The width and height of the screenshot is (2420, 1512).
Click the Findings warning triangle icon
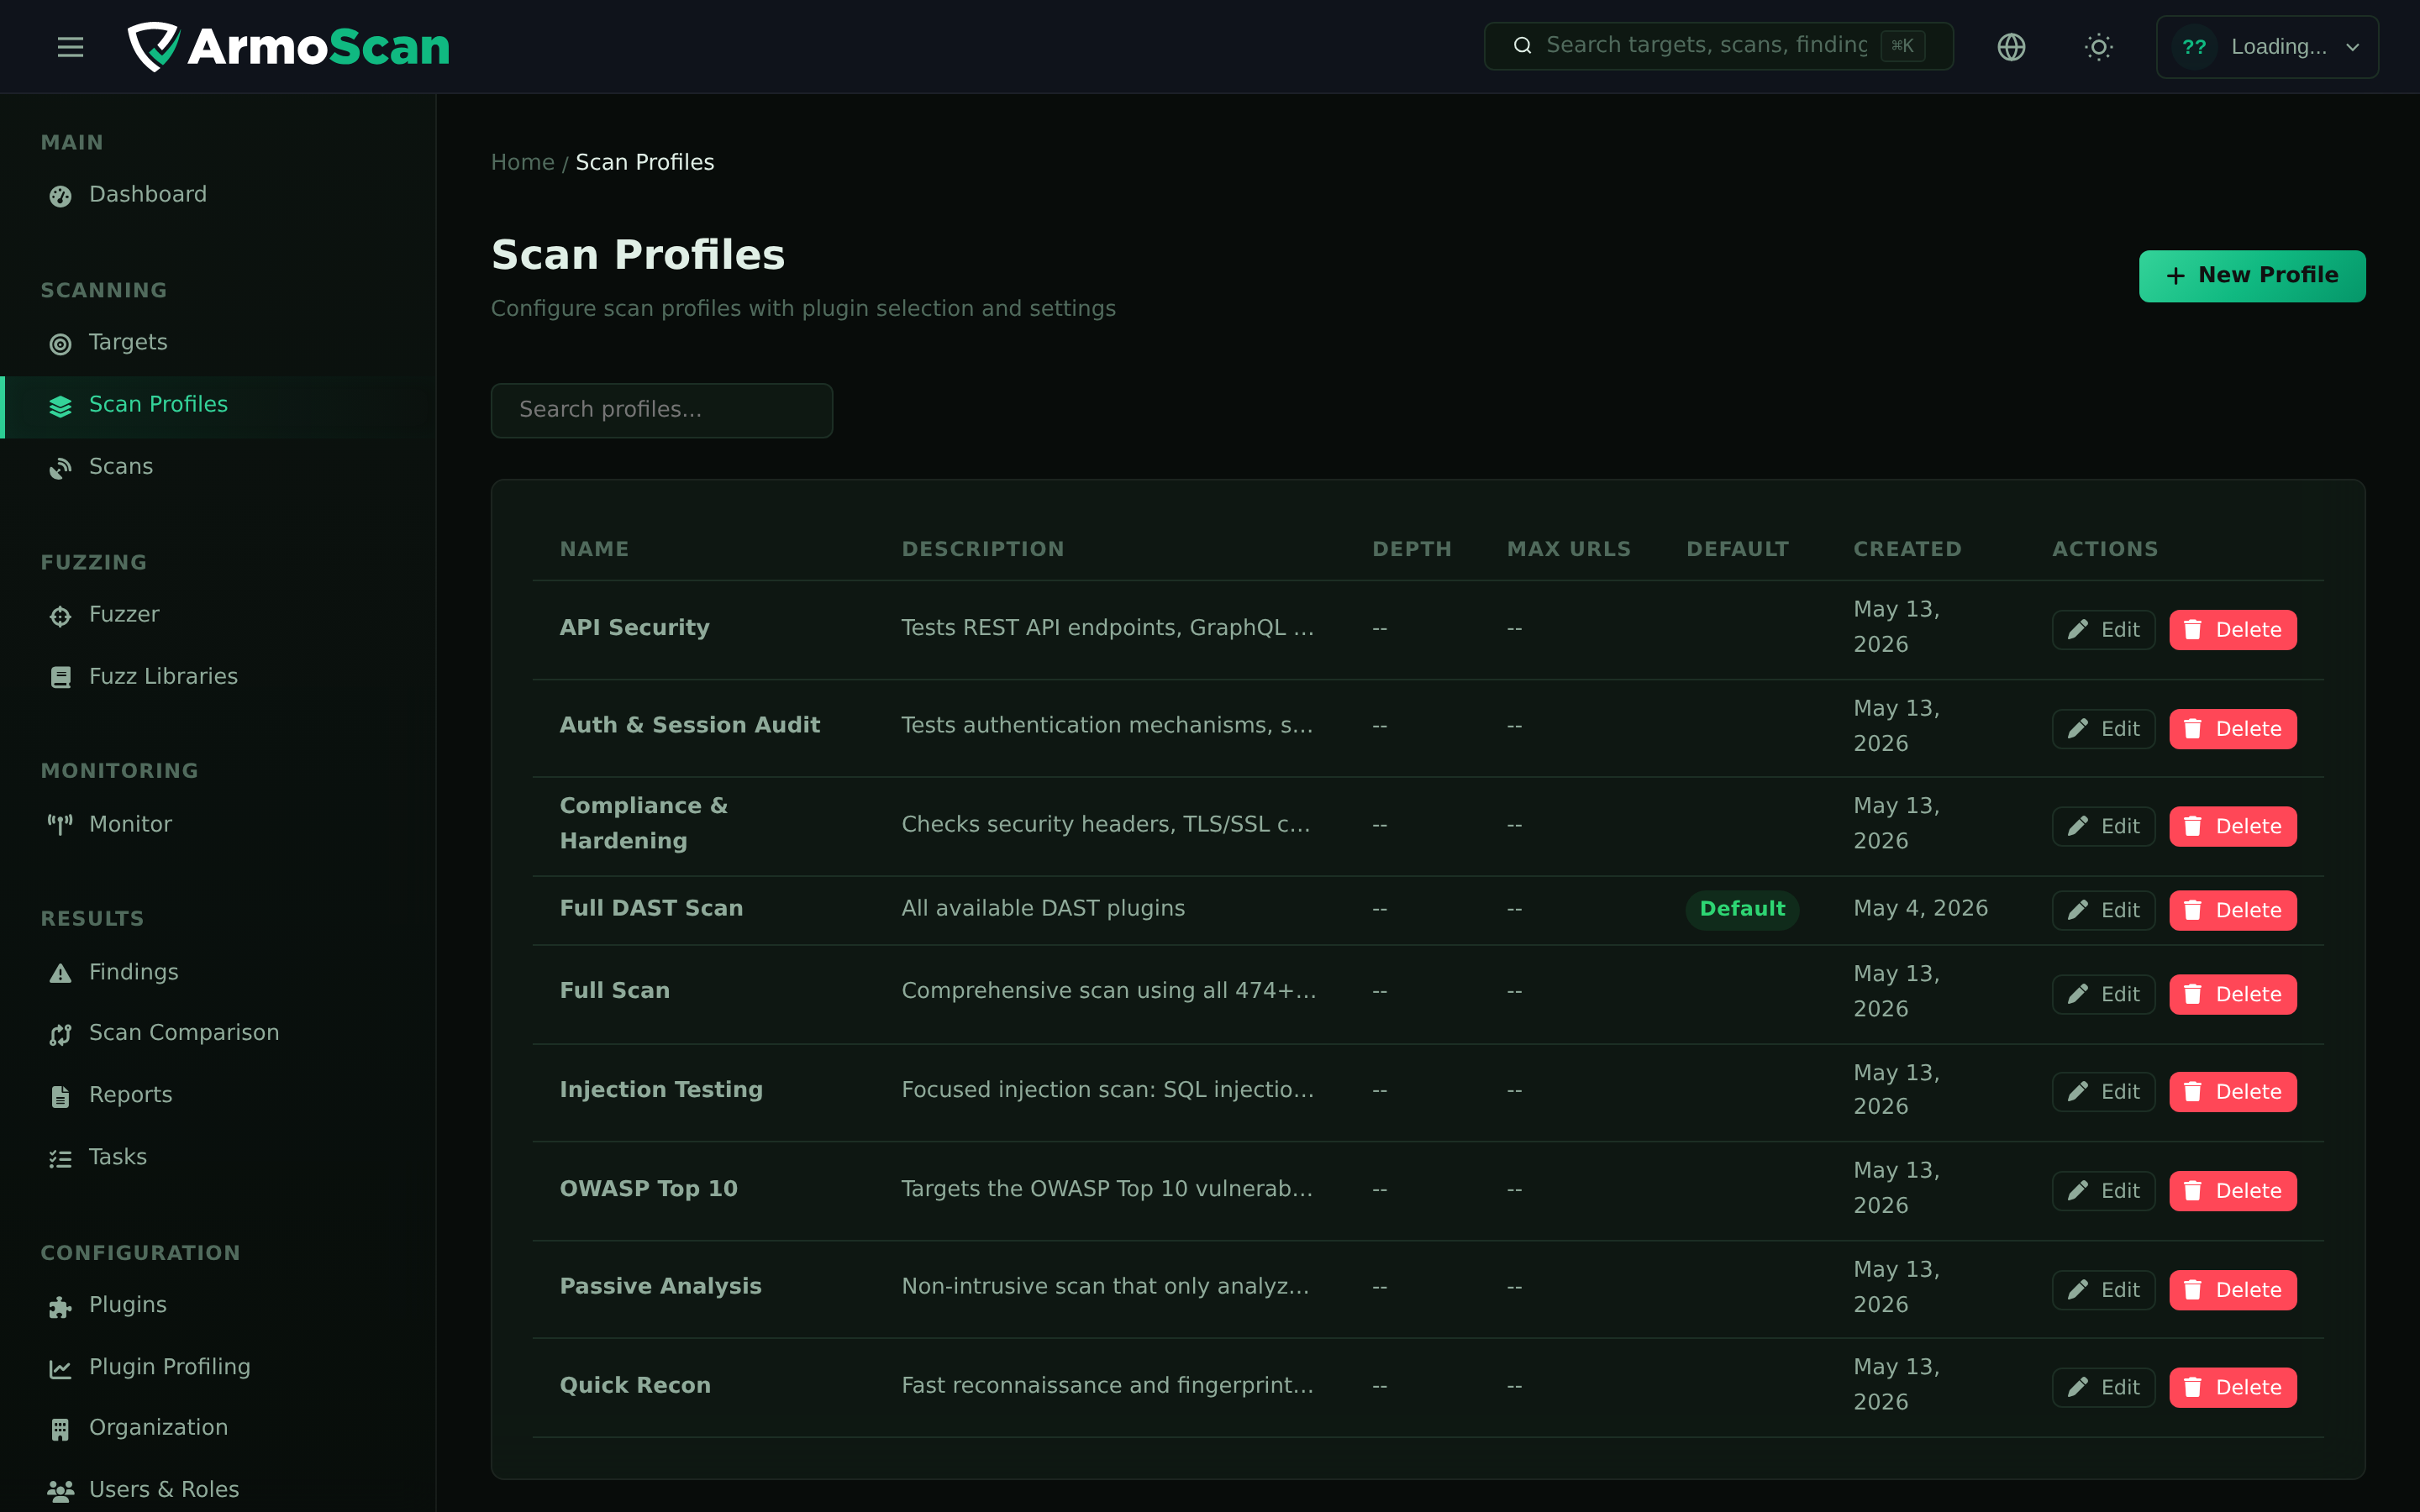coord(61,973)
